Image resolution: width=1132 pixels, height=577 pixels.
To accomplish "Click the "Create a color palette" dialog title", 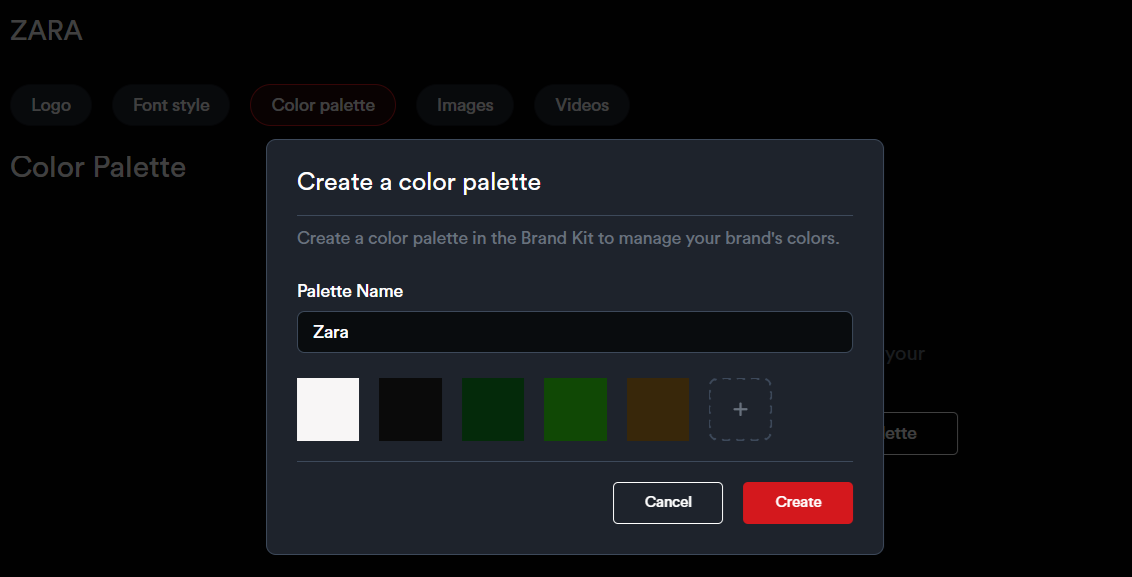I will coord(419,182).
